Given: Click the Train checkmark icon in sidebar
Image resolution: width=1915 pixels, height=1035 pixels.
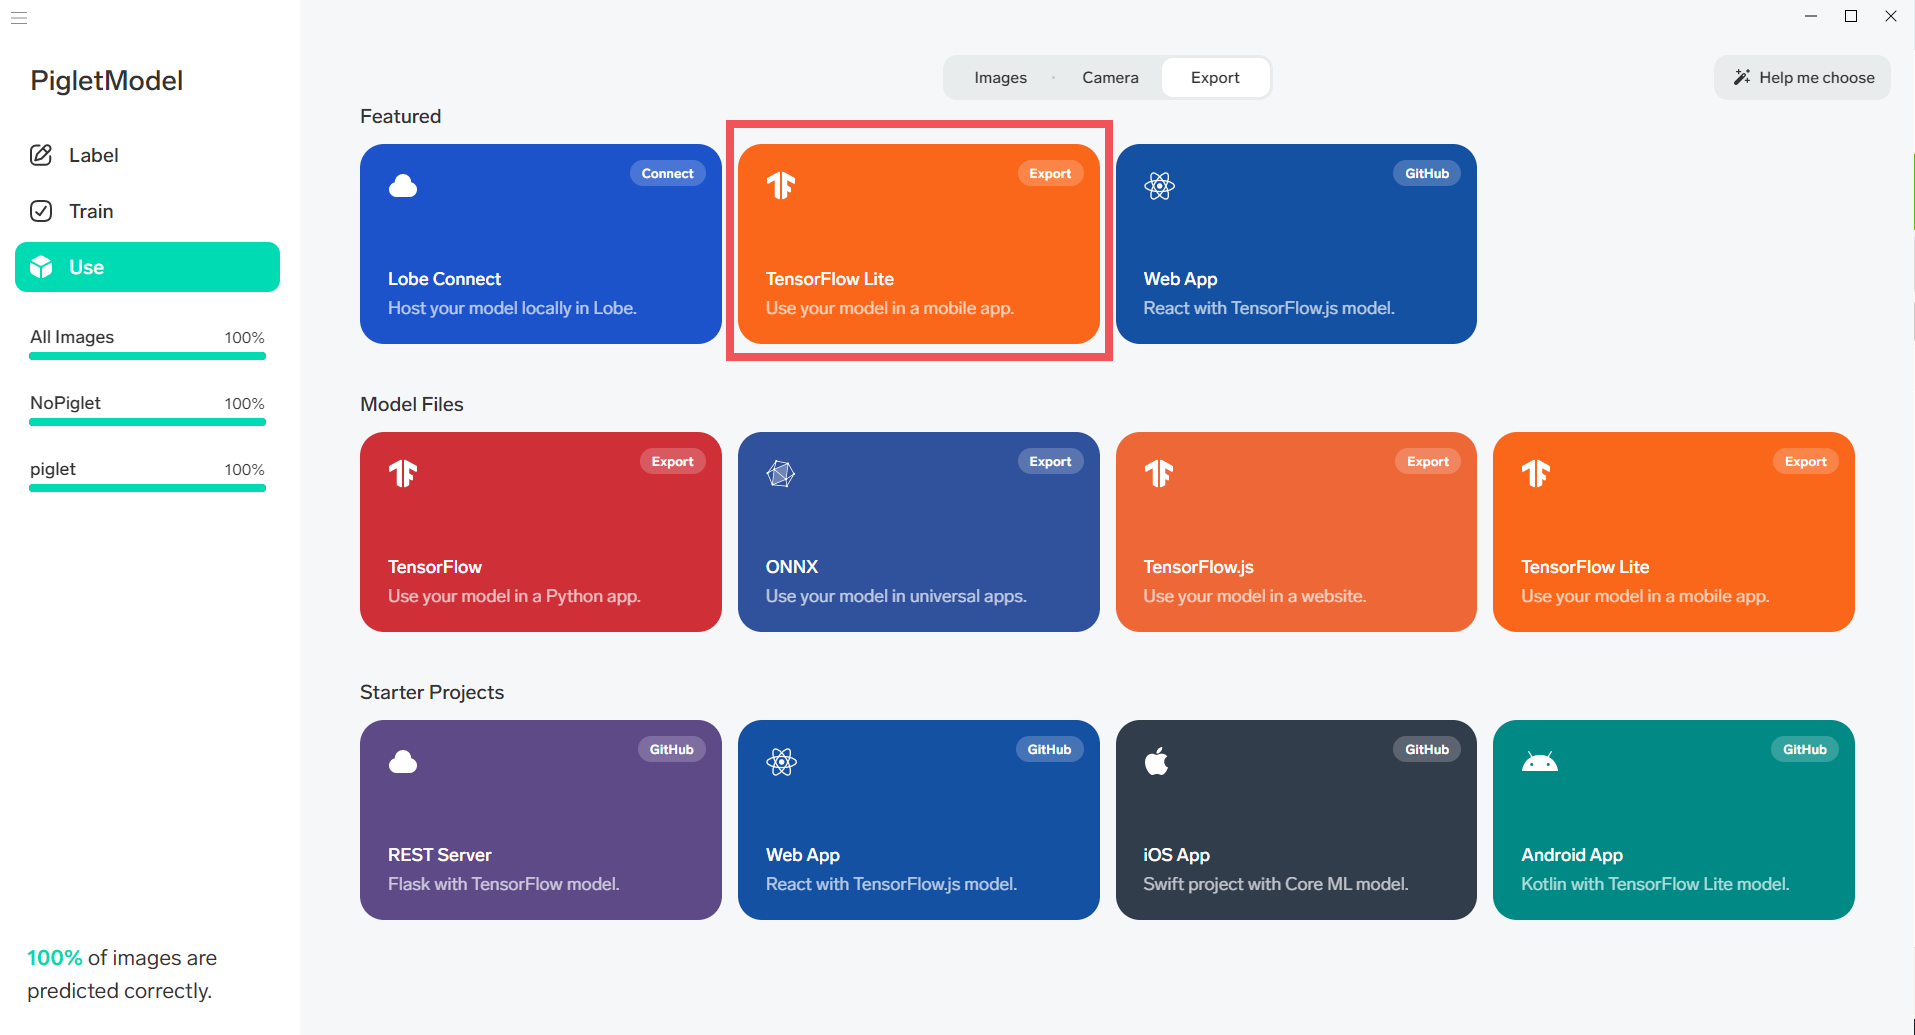Looking at the screenshot, I should [41, 211].
